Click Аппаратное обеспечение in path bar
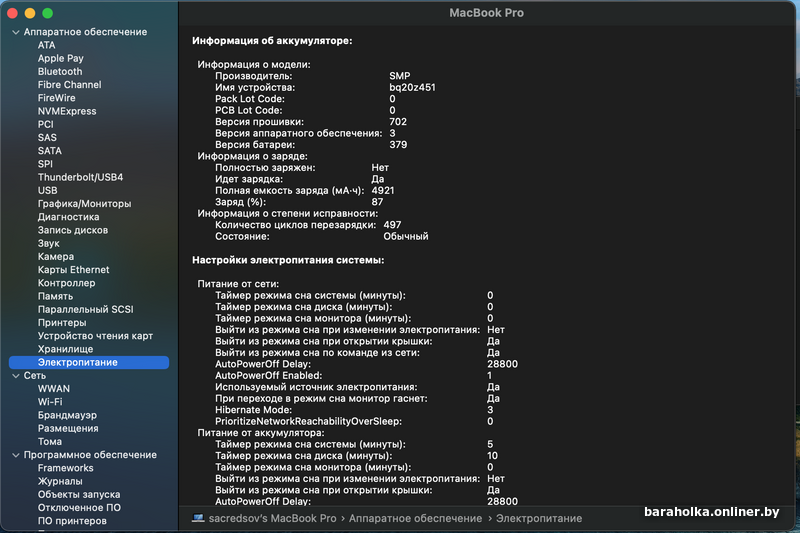 coord(415,519)
